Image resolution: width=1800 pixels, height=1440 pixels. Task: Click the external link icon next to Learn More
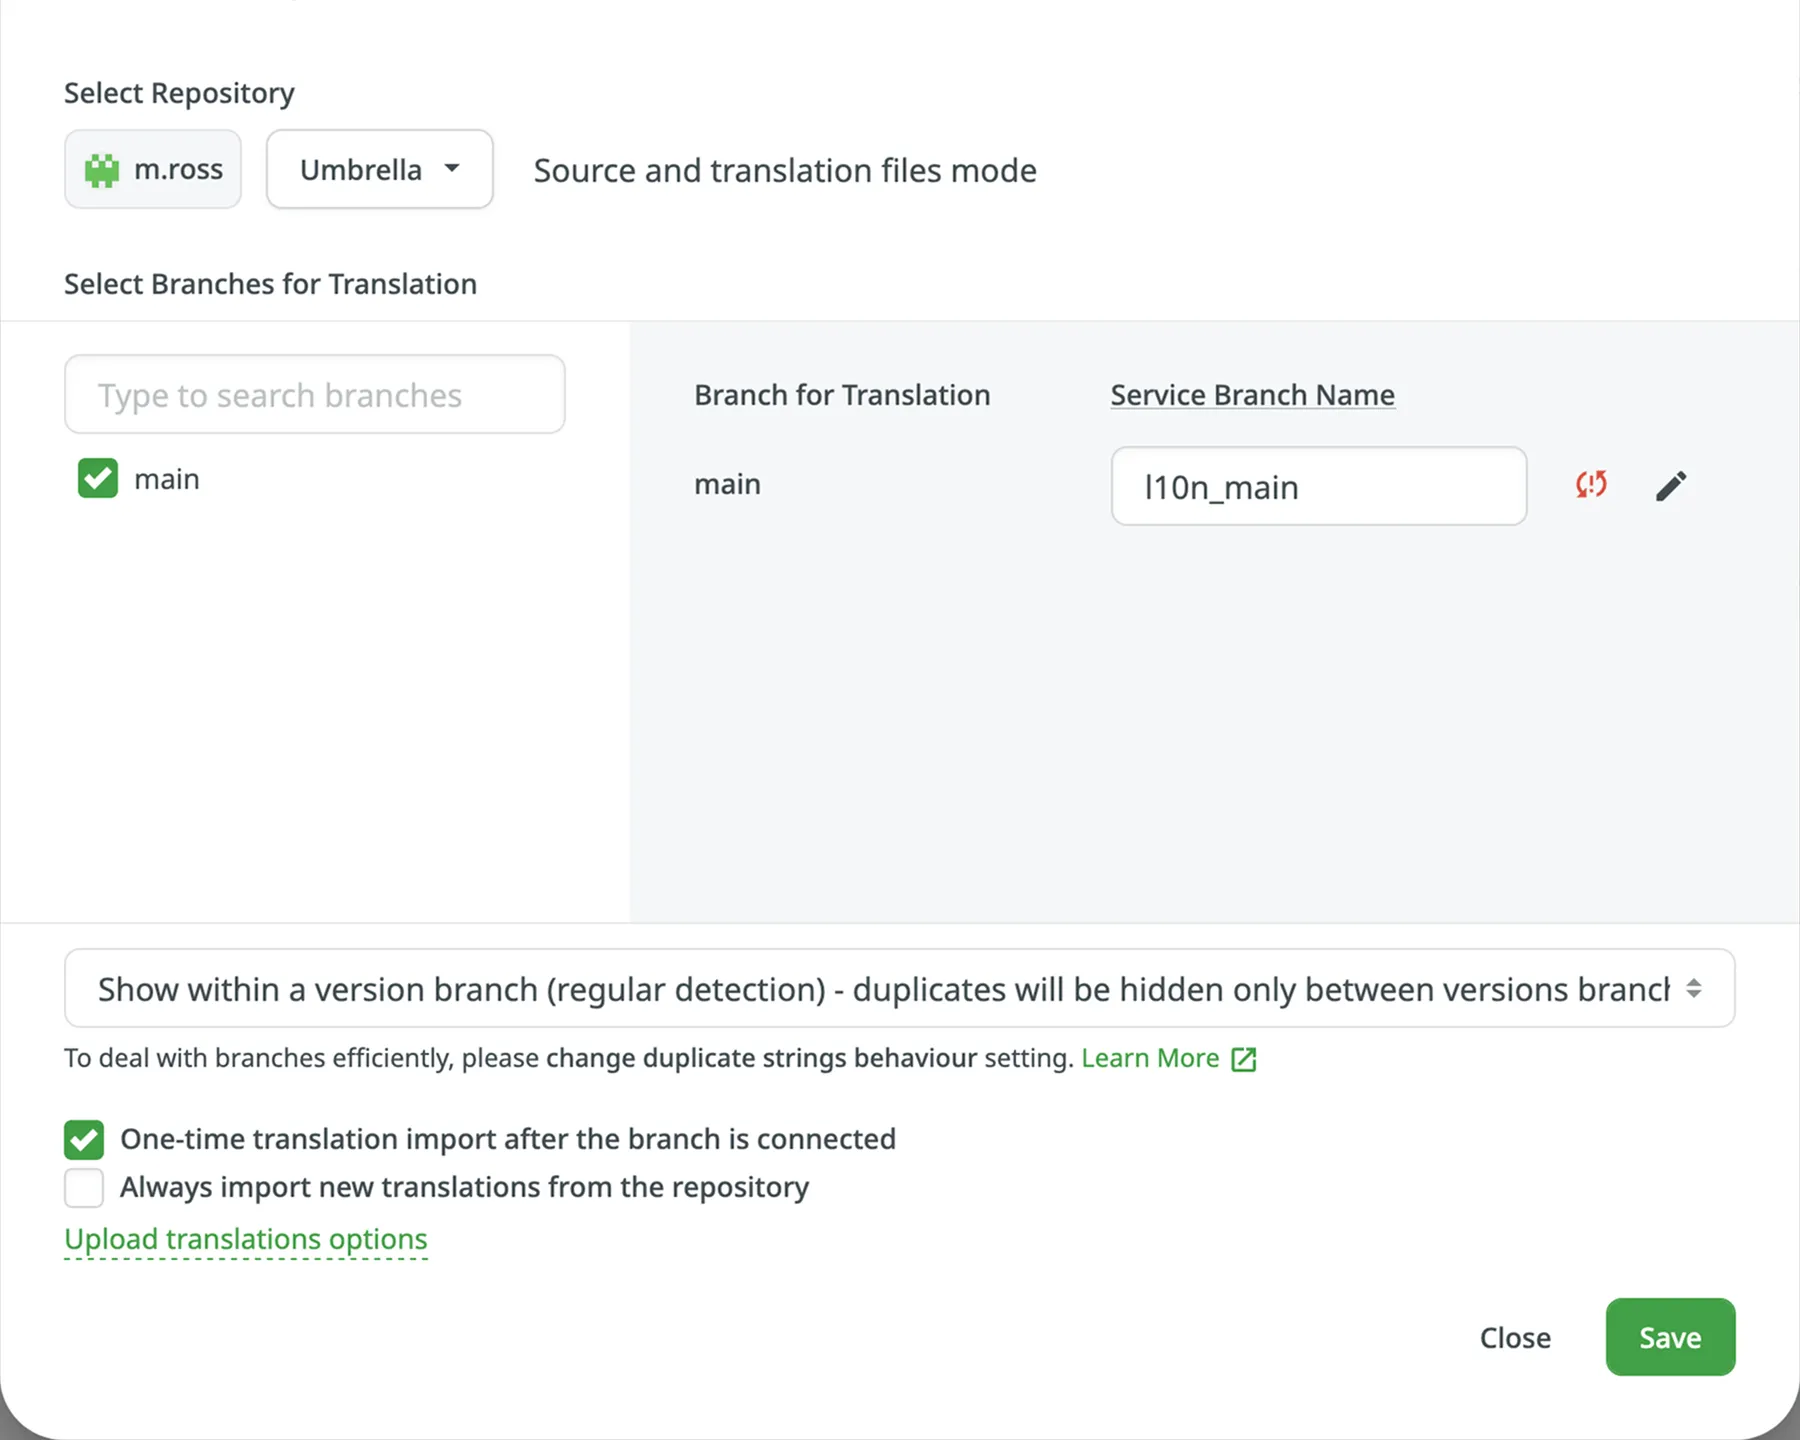point(1243,1058)
